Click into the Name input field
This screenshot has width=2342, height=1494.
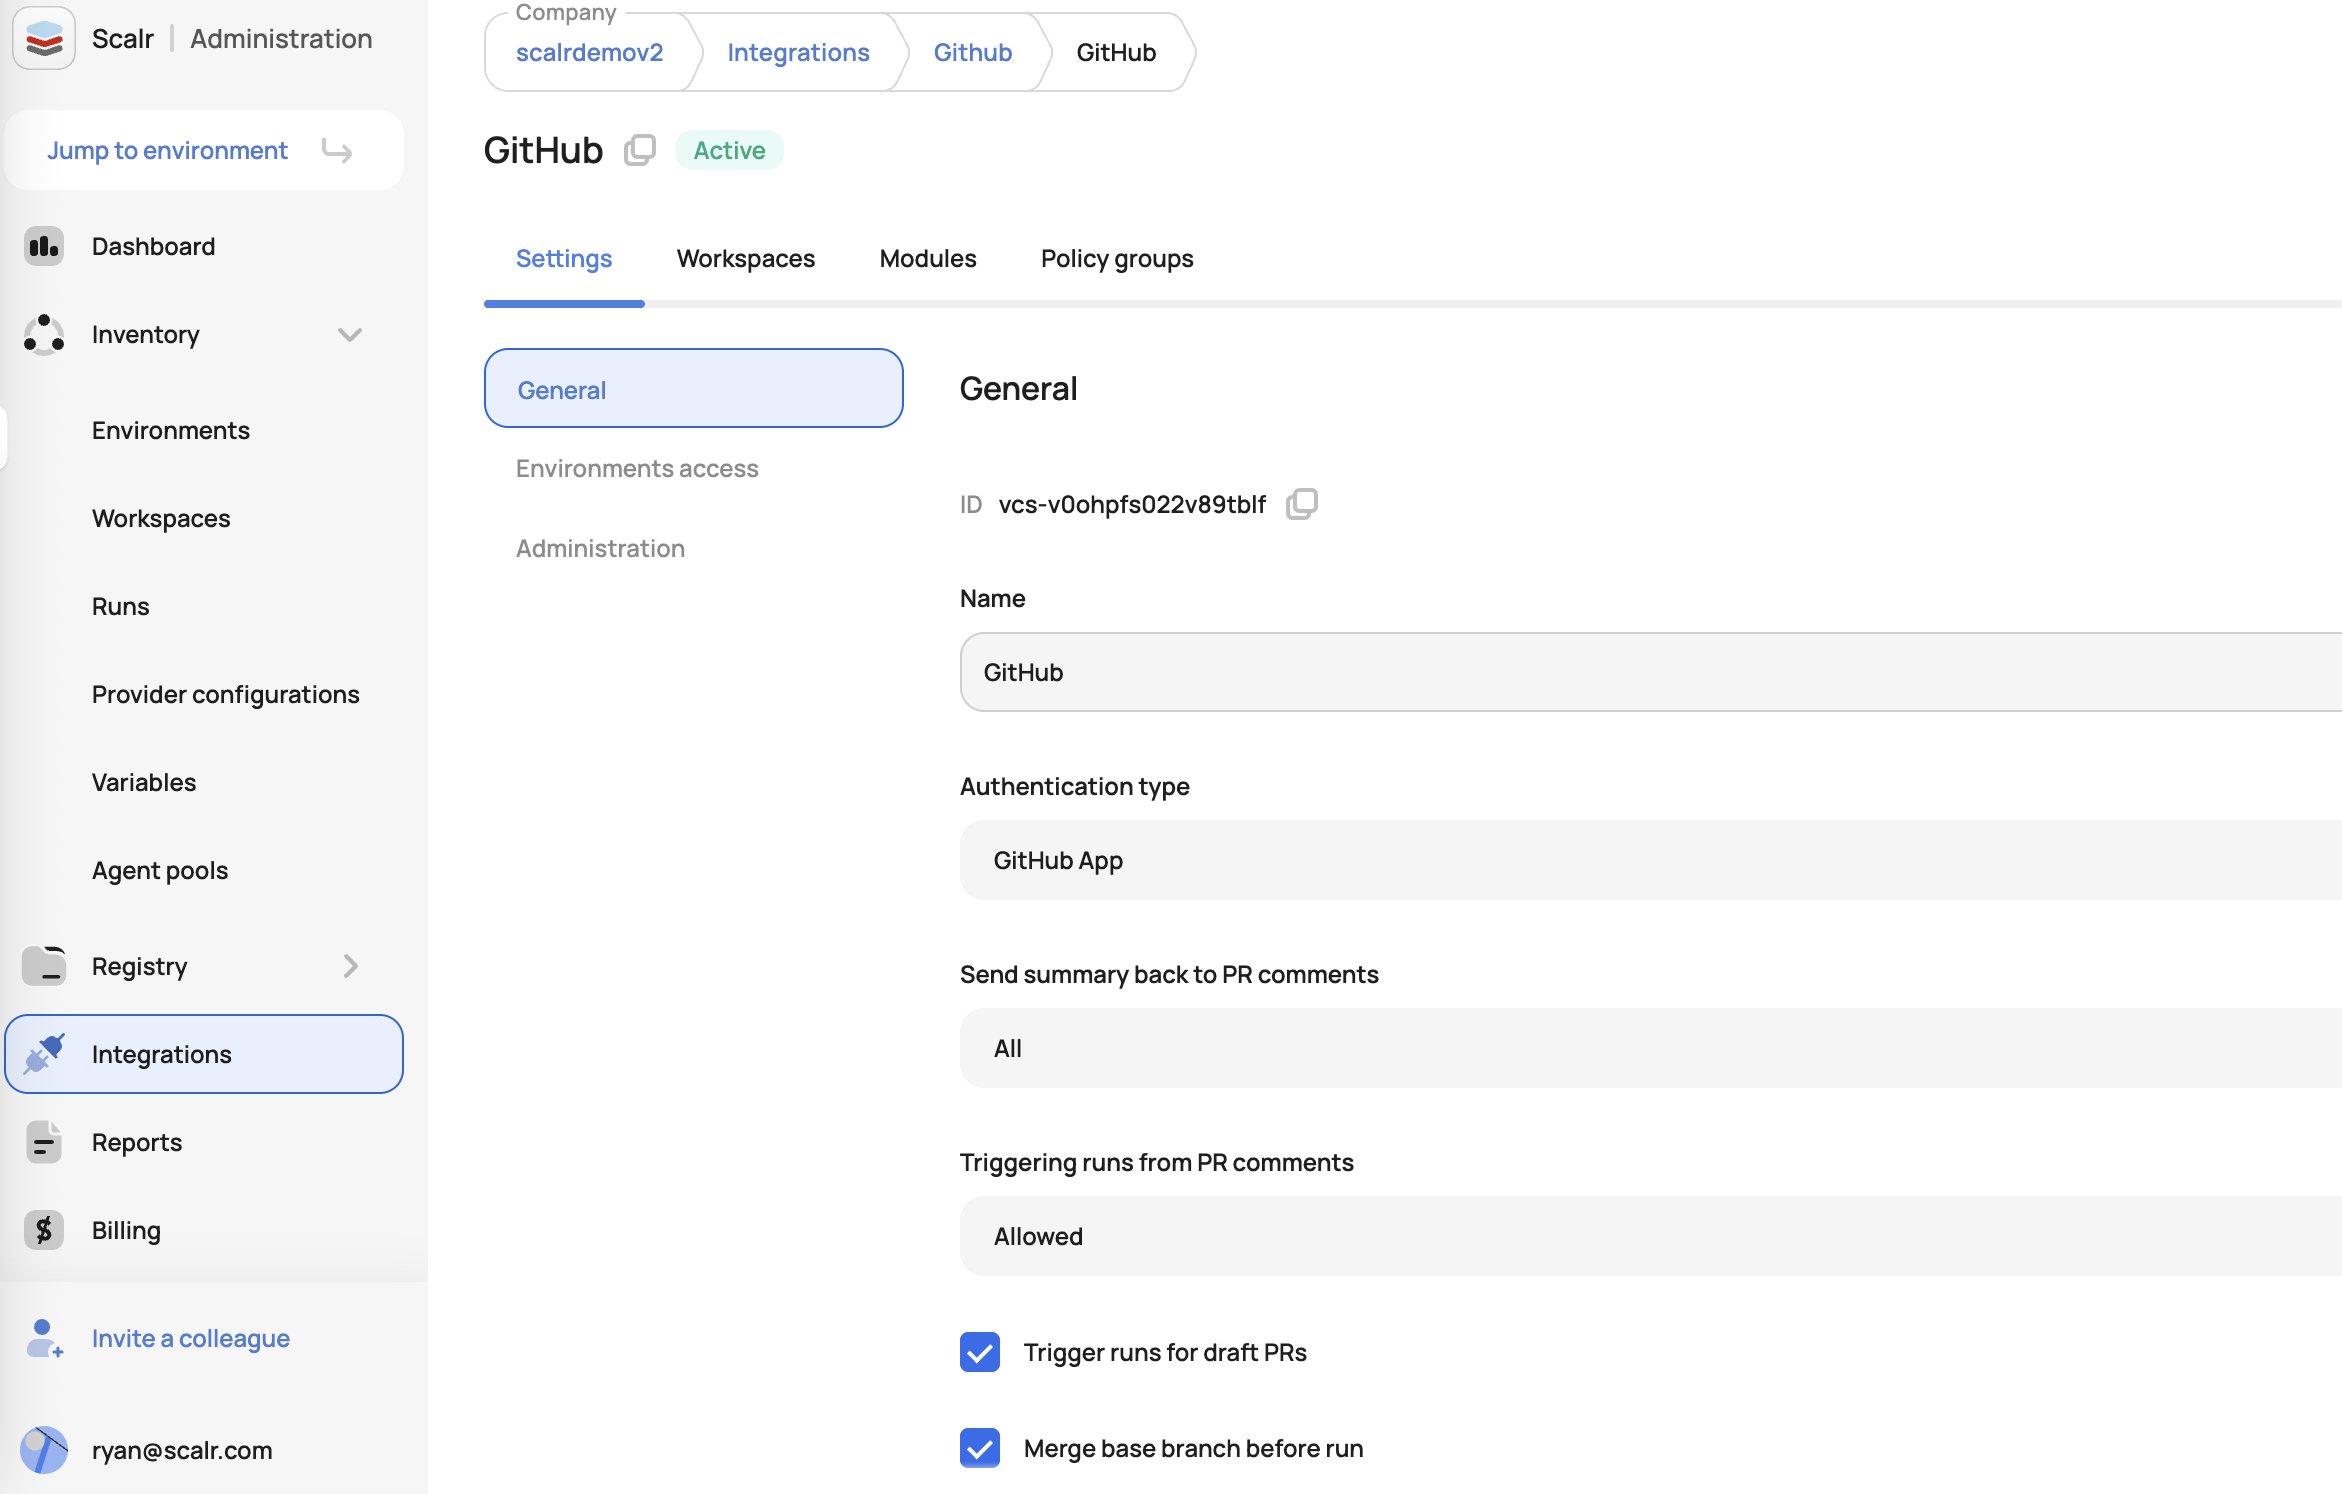click(1650, 672)
